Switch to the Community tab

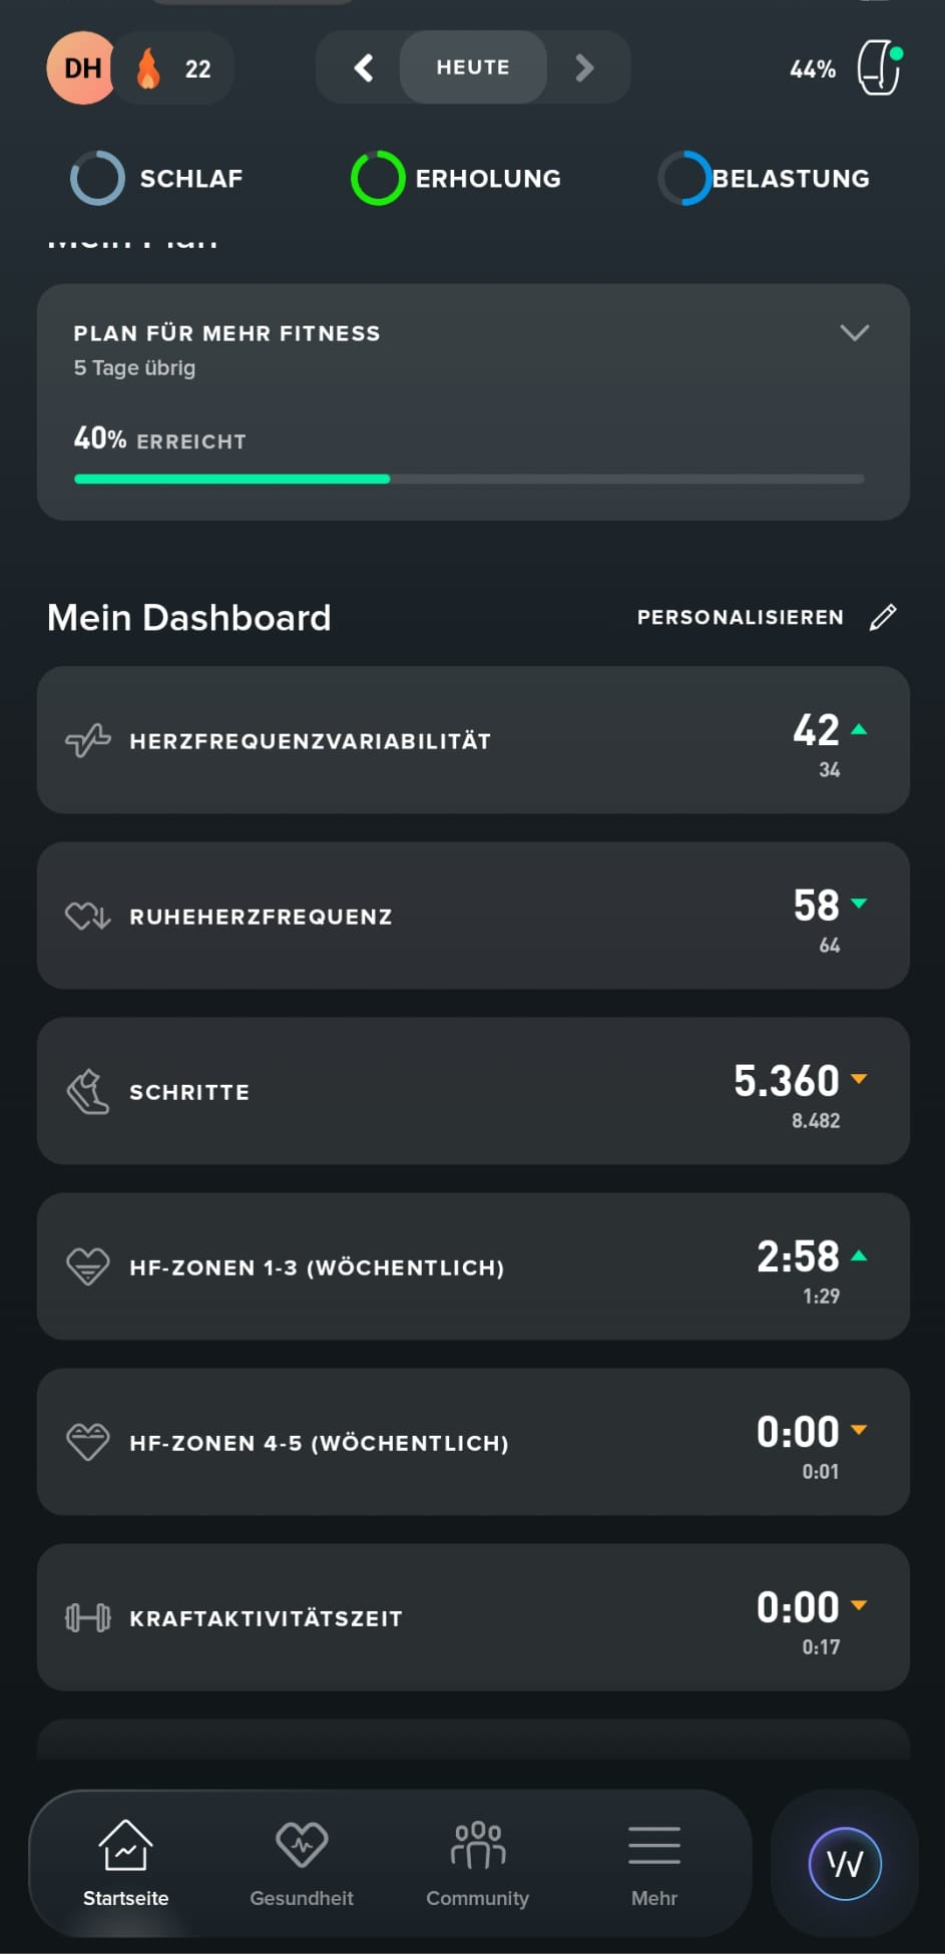pos(477,1861)
